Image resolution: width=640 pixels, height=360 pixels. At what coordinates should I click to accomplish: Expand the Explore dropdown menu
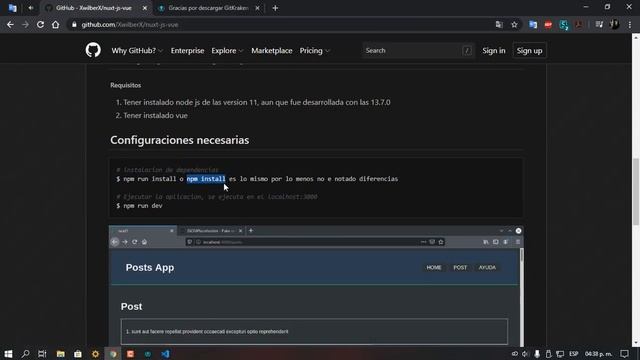[227, 51]
